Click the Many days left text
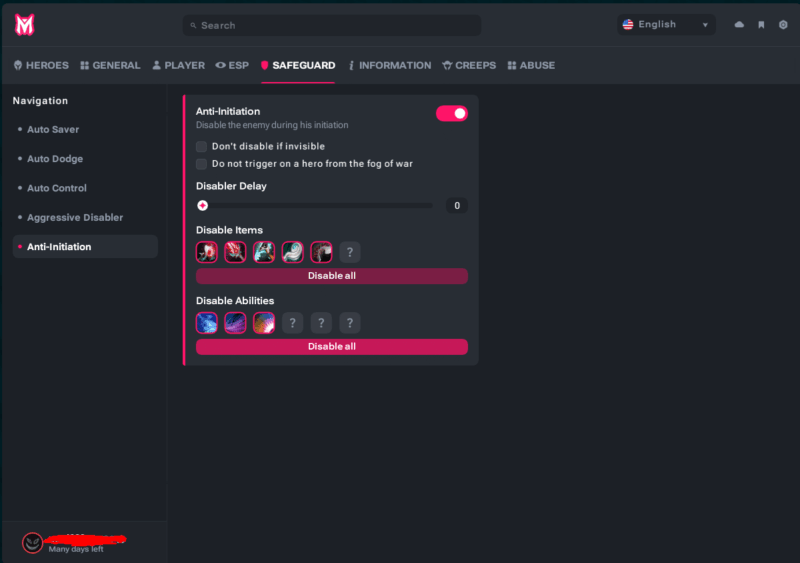Viewport: 800px width, 563px height. [x=76, y=549]
